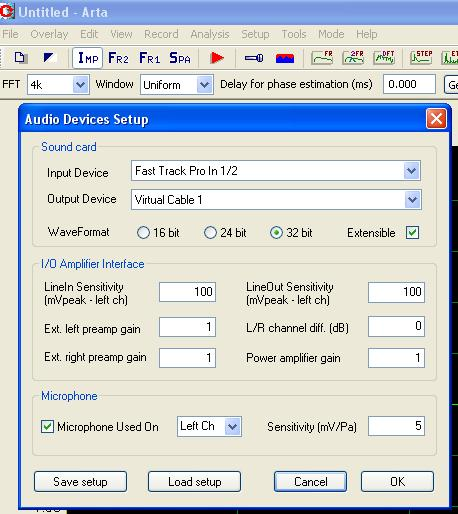Expand the Input Device dropdown
The height and width of the screenshot is (514, 458).
pos(411,171)
